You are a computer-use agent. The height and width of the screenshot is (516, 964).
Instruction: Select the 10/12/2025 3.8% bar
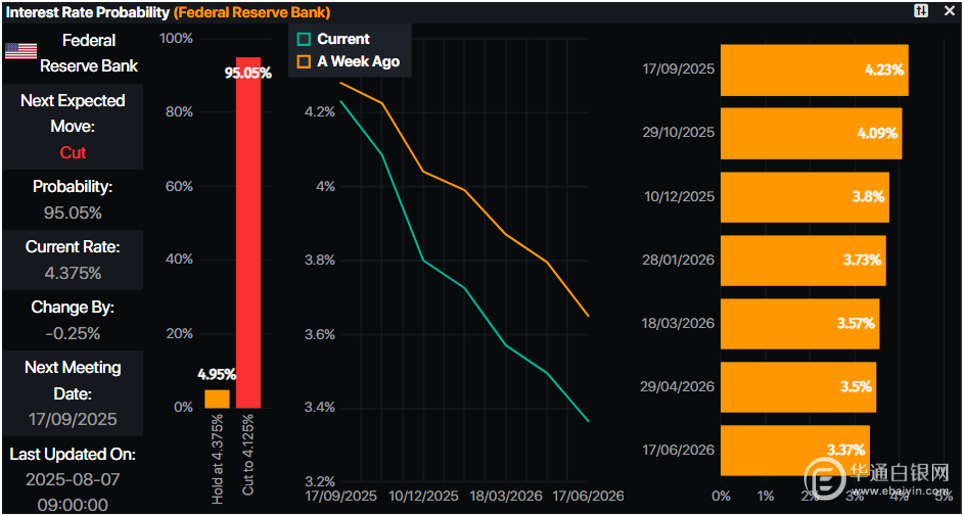805,197
